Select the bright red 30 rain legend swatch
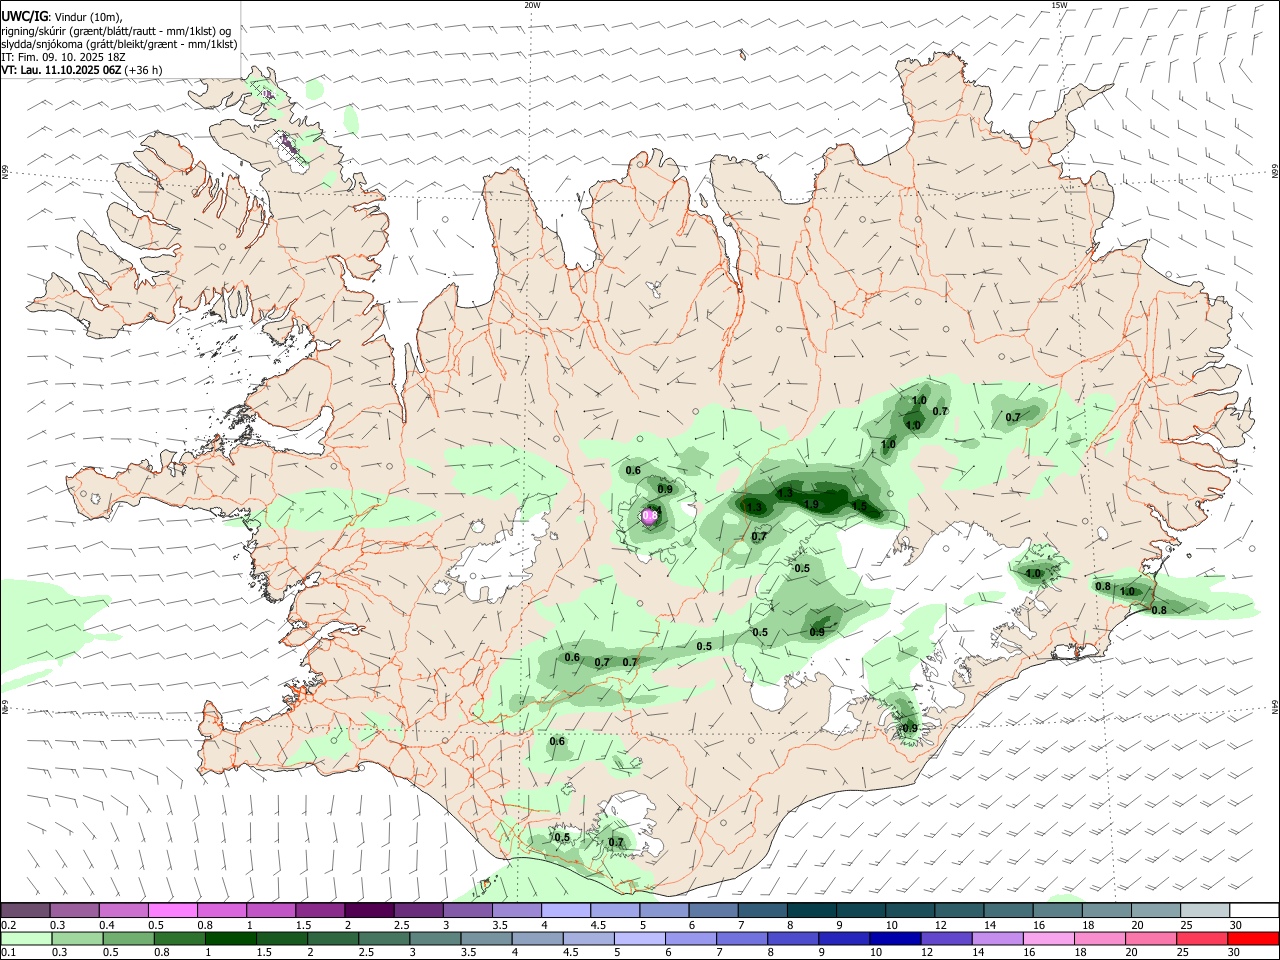The image size is (1280, 960). coord(1254,938)
